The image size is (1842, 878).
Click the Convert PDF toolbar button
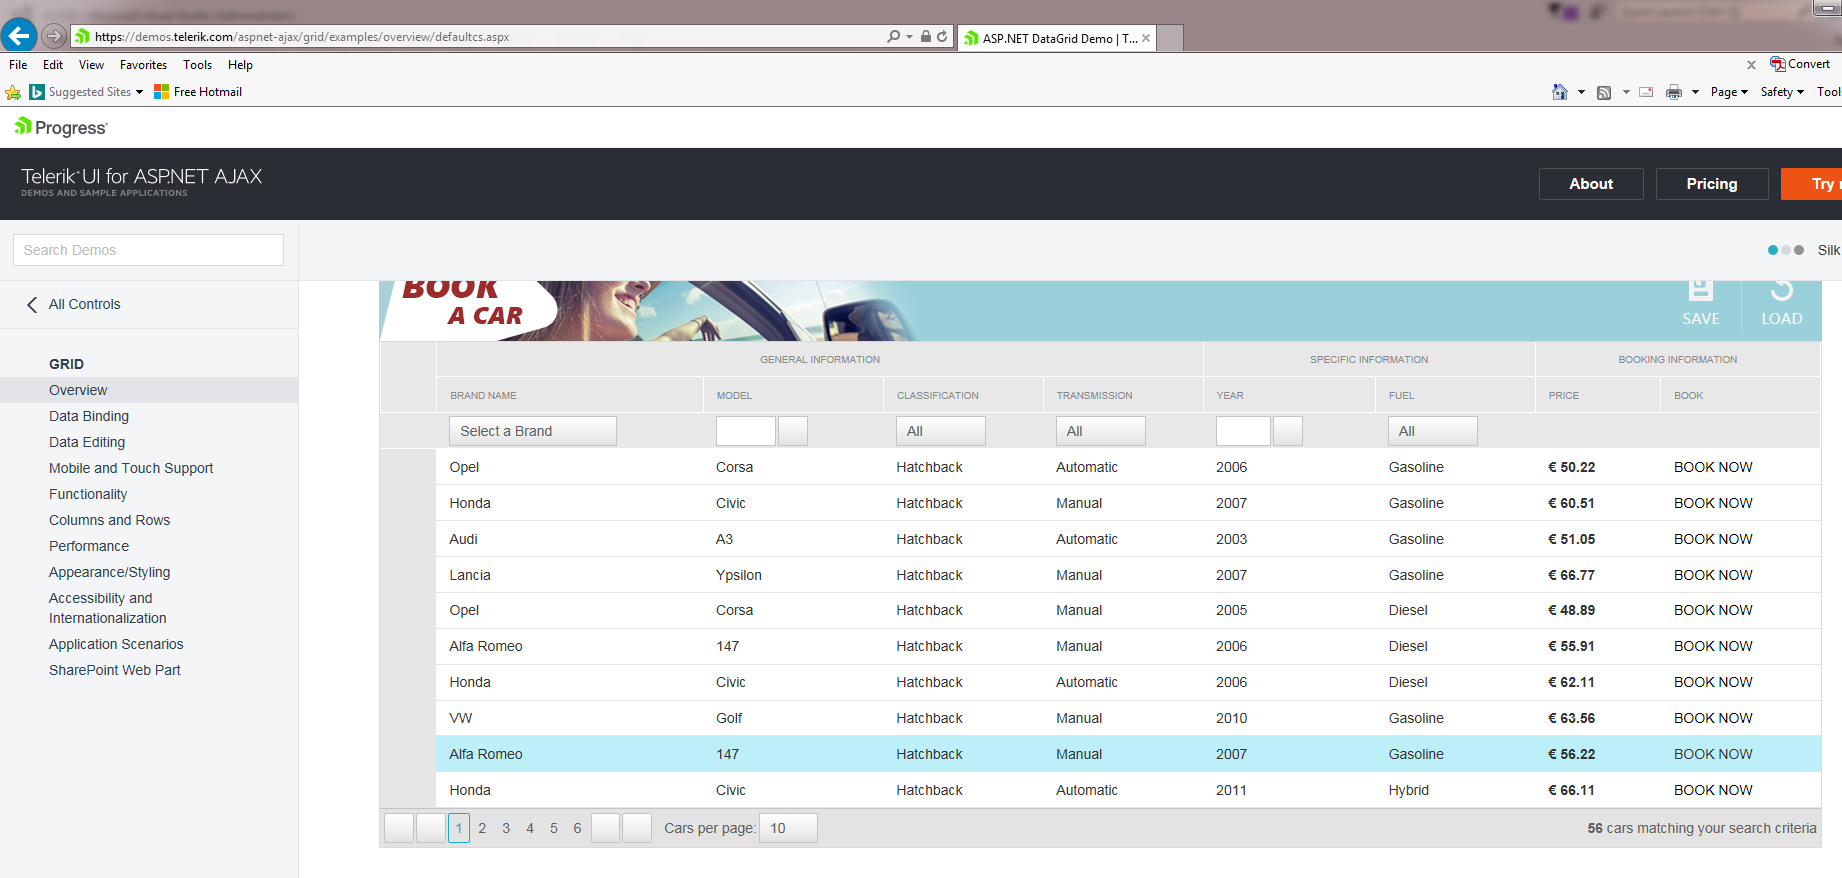(1800, 64)
